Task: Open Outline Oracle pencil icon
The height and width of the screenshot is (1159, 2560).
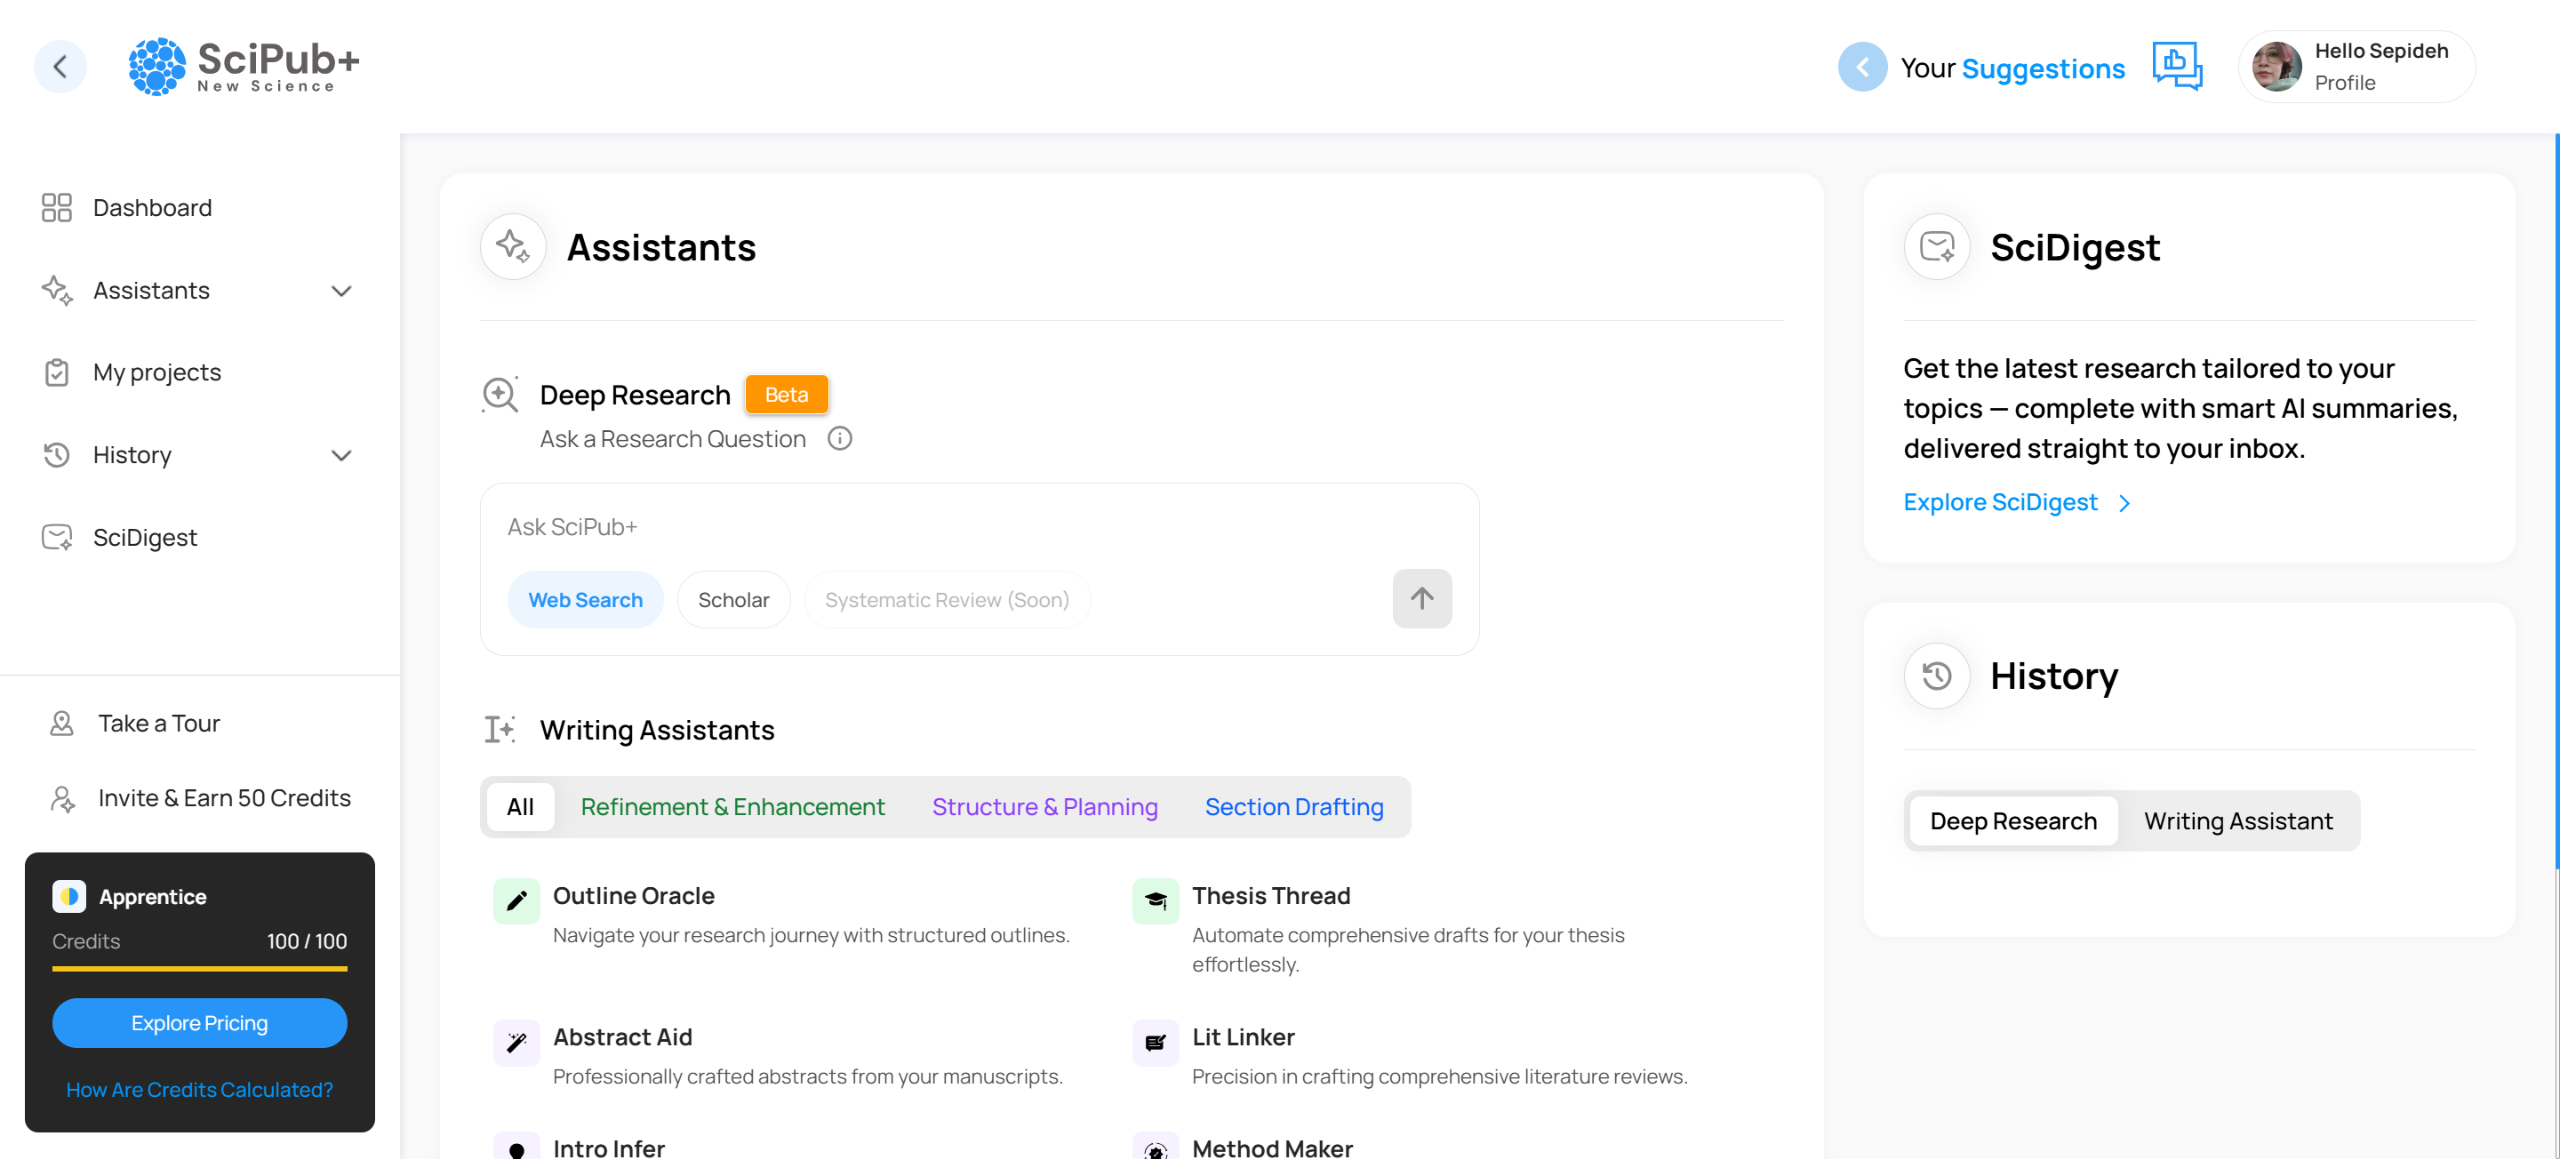Action: (516, 901)
